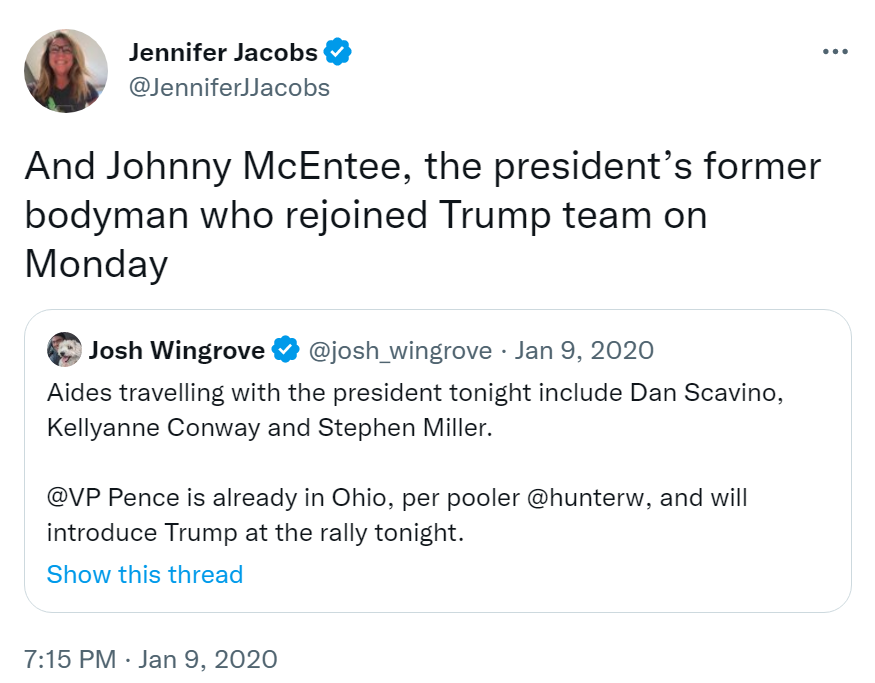
Task: Open the @josh_wingrove handle
Action: [400, 350]
